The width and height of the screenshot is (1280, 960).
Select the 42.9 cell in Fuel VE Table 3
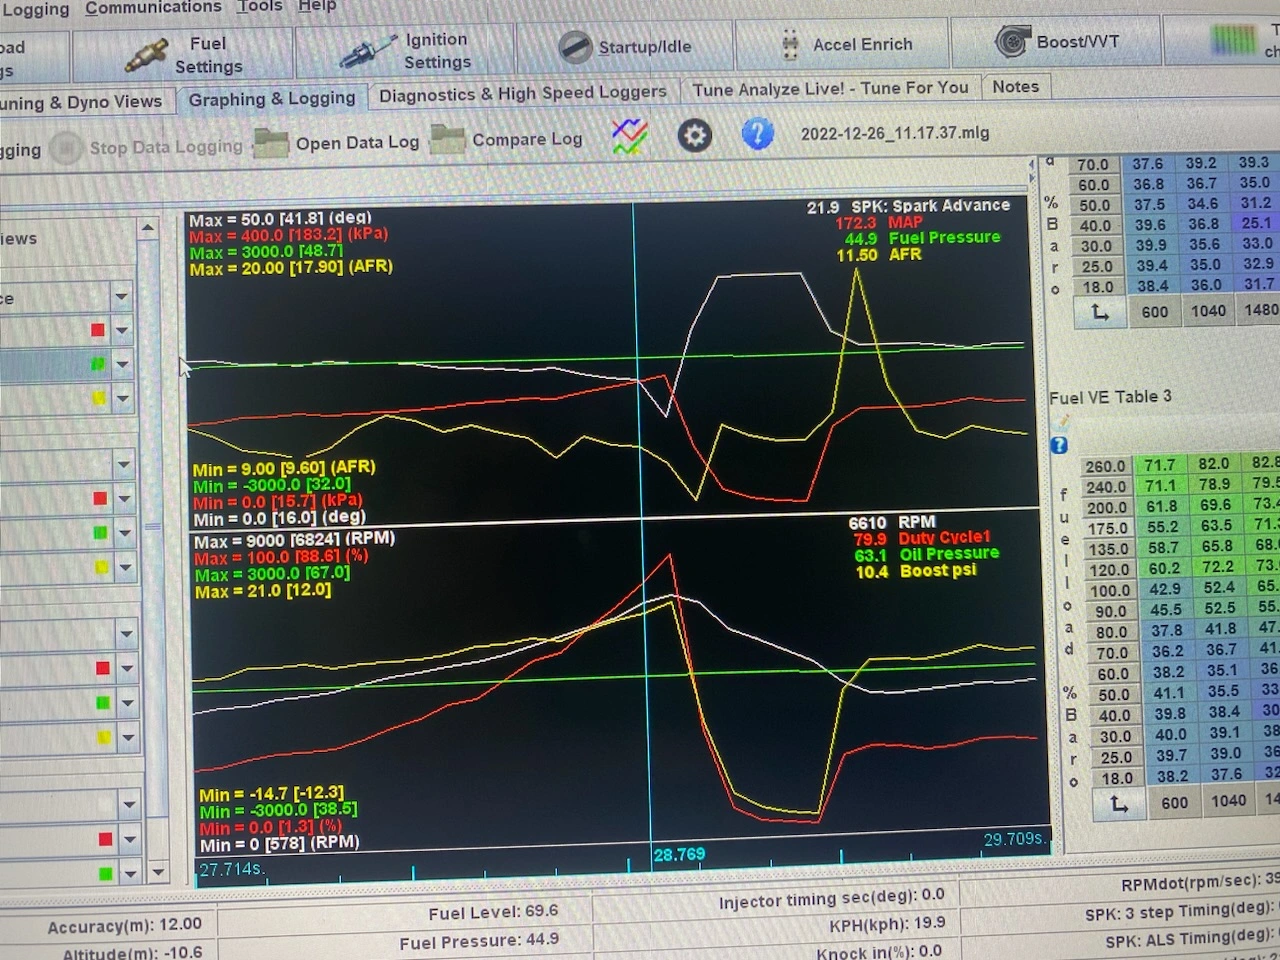click(x=1165, y=589)
